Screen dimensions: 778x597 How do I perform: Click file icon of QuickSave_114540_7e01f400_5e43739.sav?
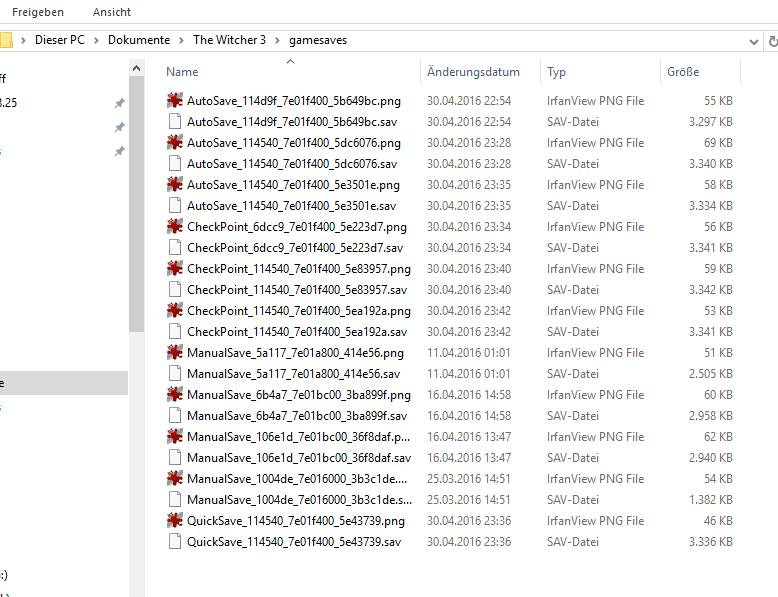point(174,542)
